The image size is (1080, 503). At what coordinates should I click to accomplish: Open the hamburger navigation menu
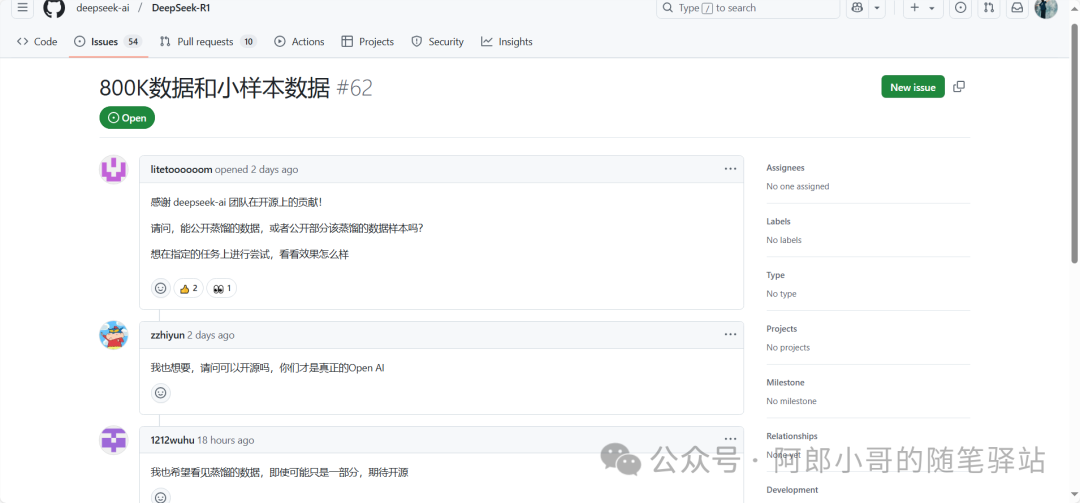pos(22,8)
